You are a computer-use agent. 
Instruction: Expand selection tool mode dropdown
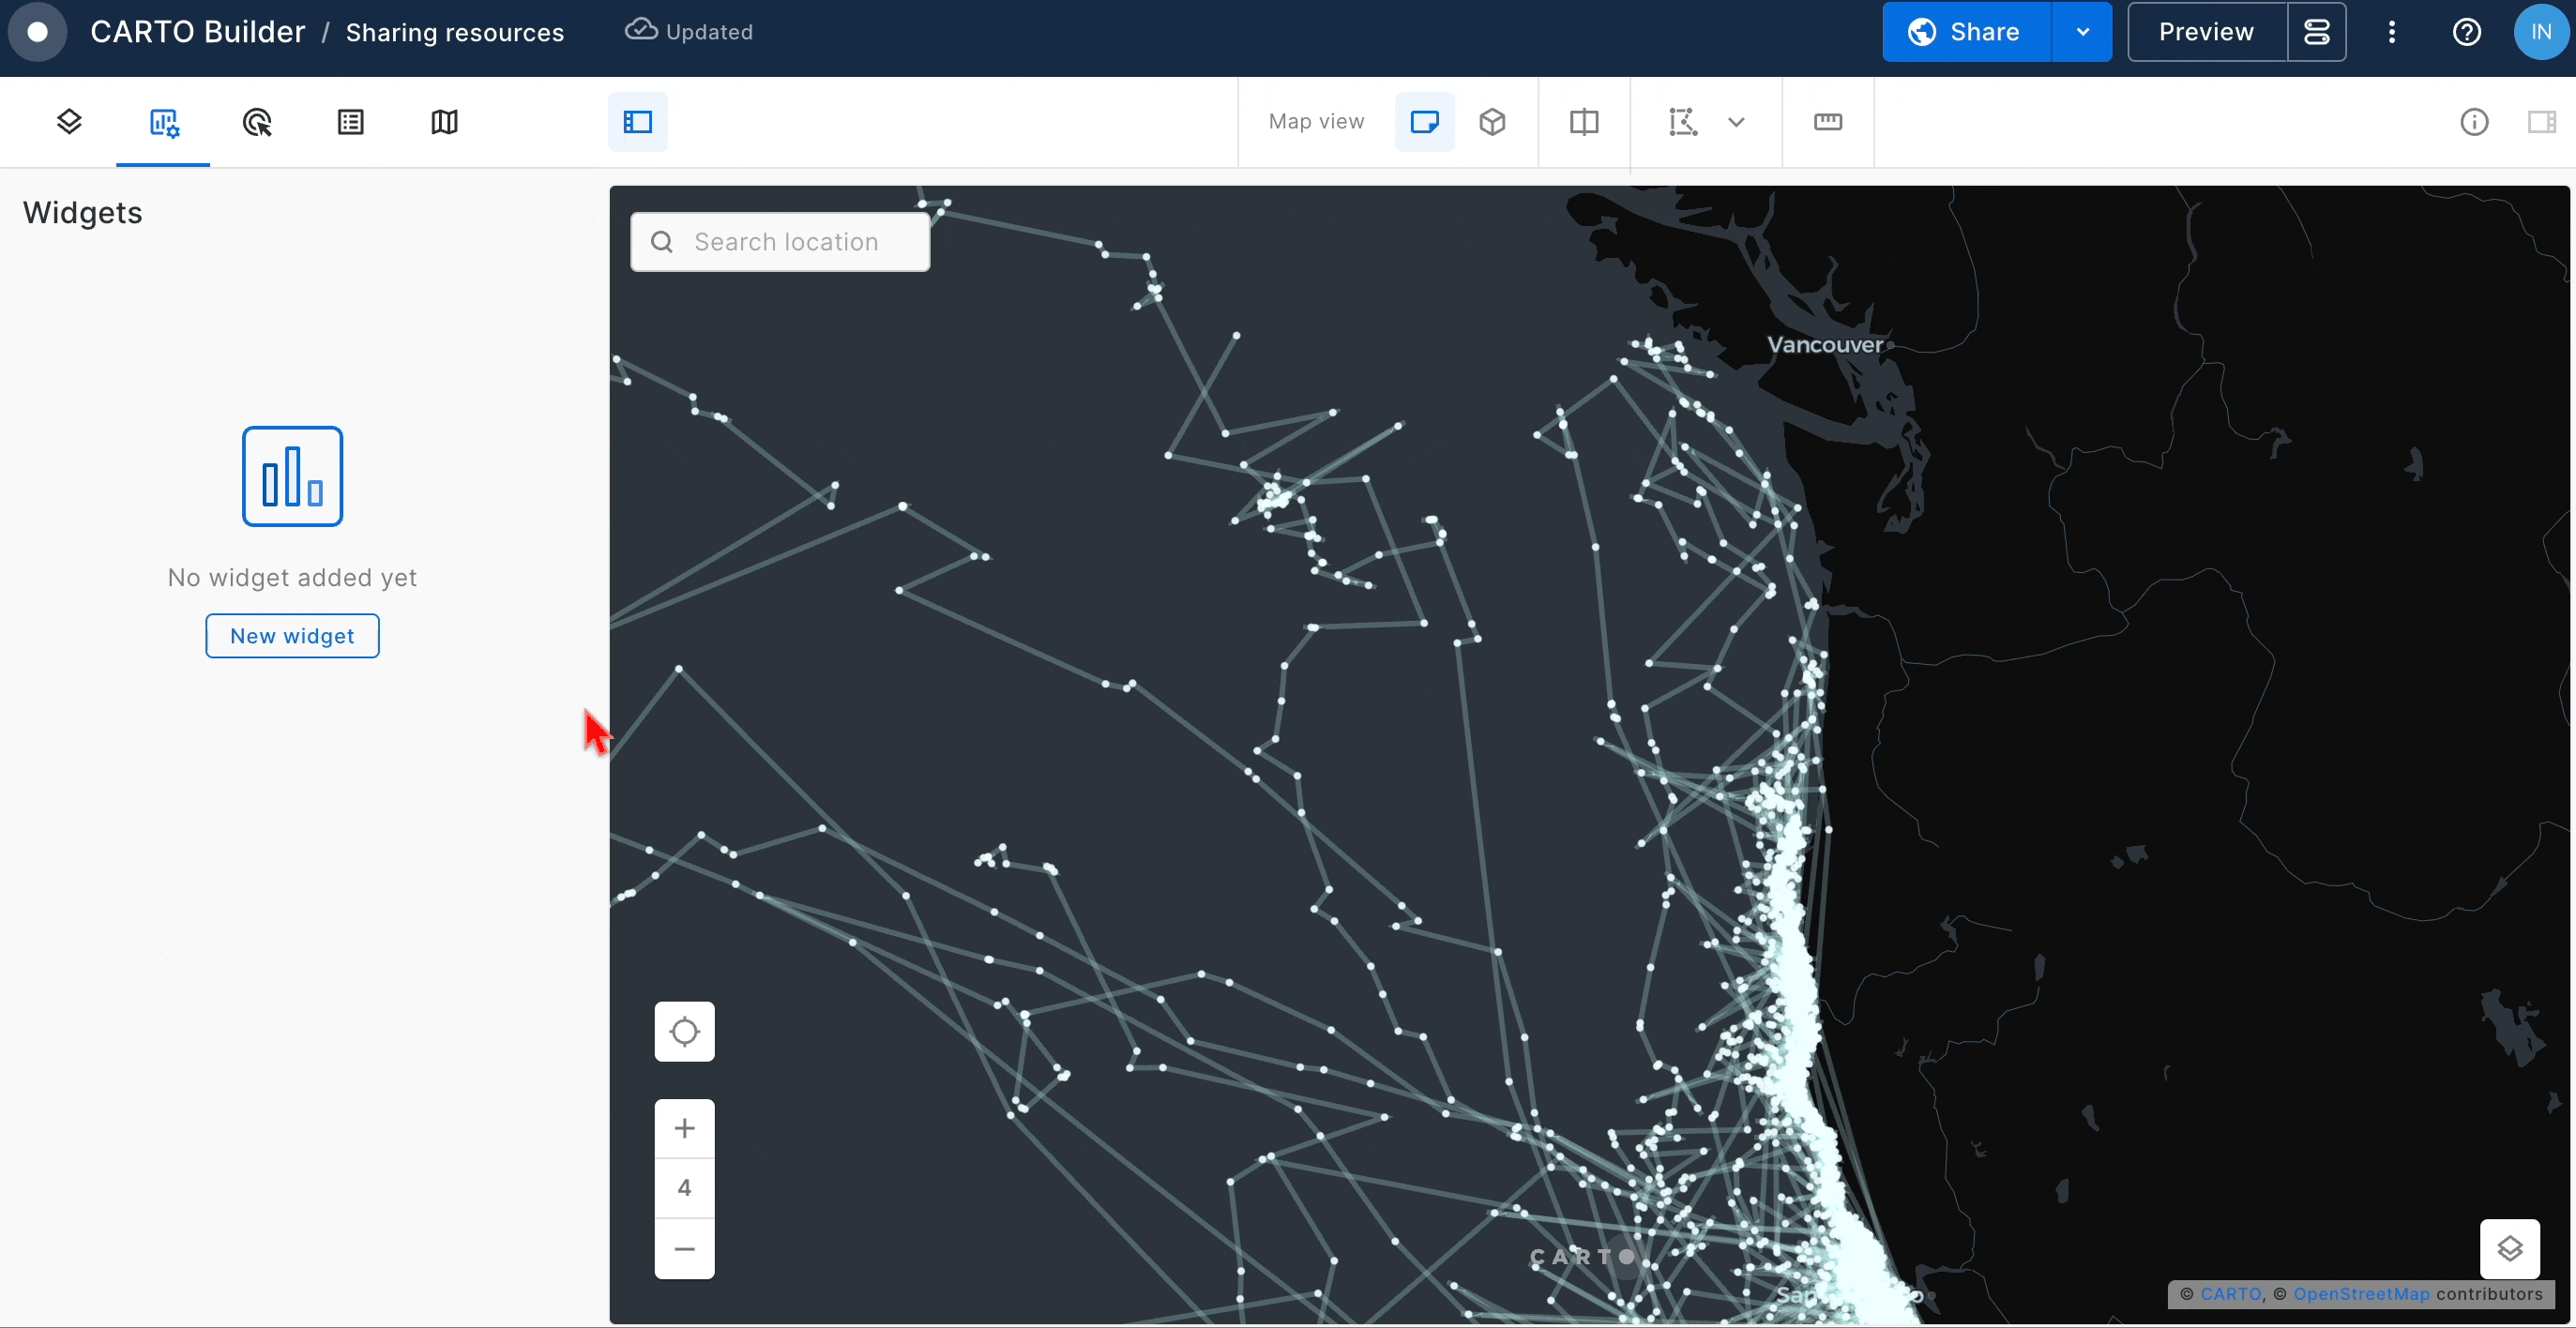click(x=1737, y=122)
